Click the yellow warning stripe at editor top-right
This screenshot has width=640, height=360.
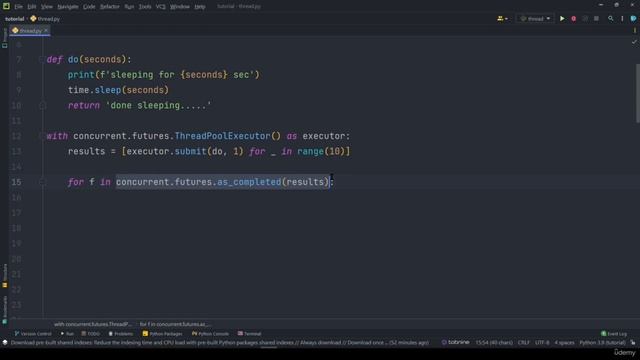click(635, 31)
